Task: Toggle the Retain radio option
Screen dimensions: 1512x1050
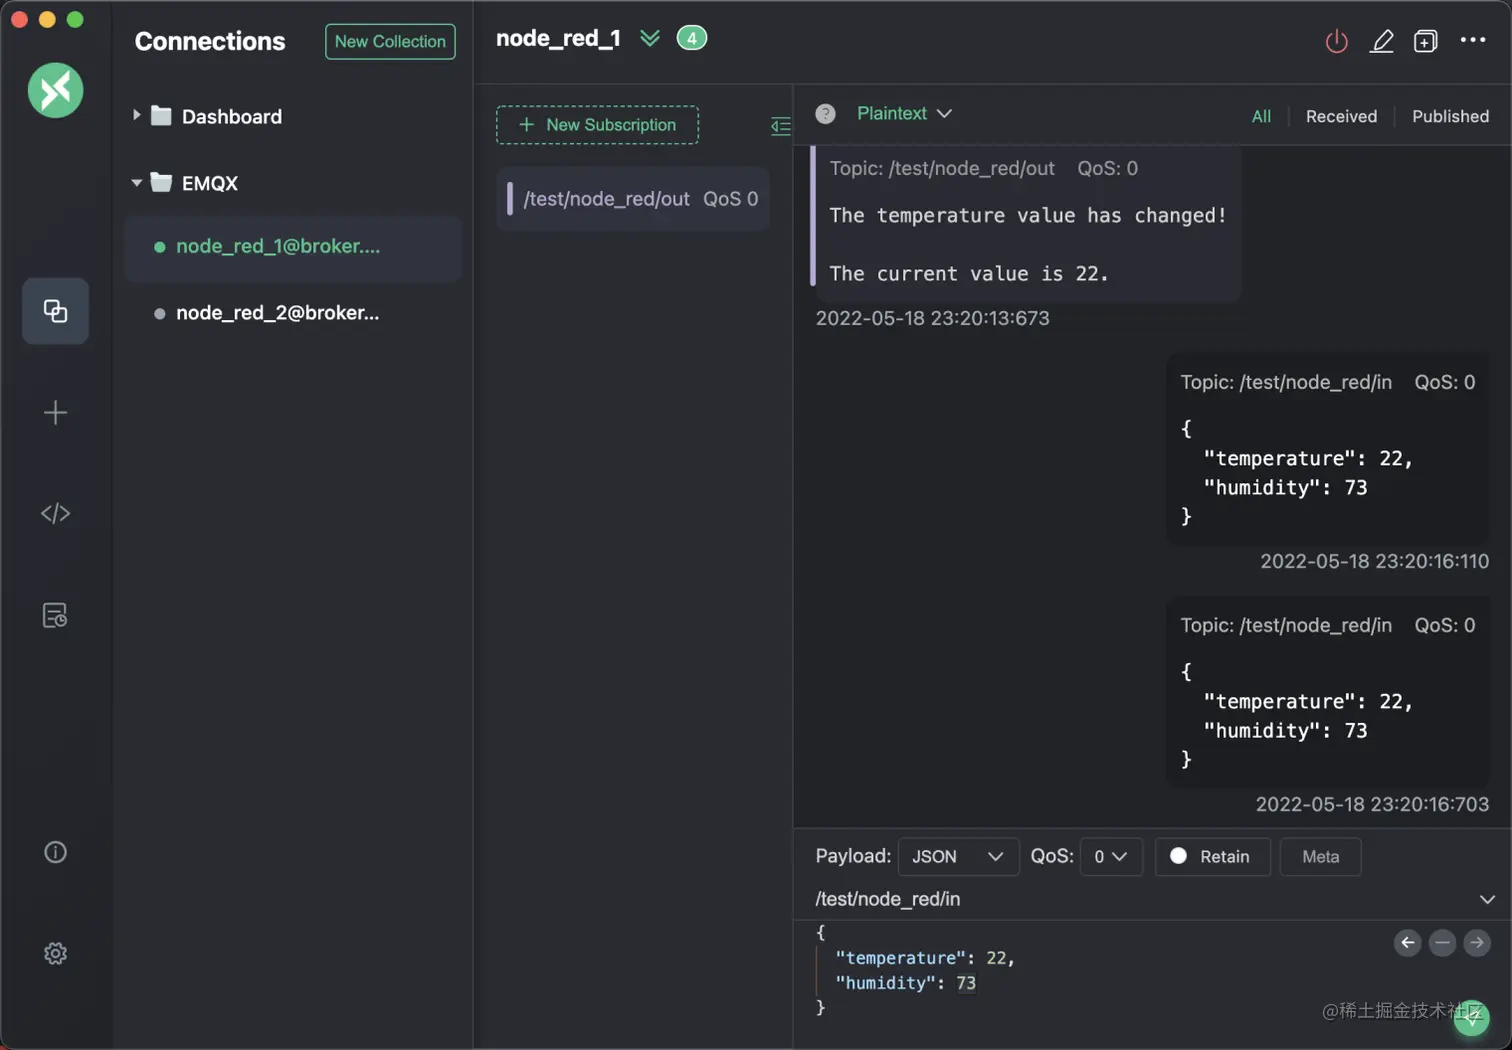Action: pyautogui.click(x=1178, y=856)
